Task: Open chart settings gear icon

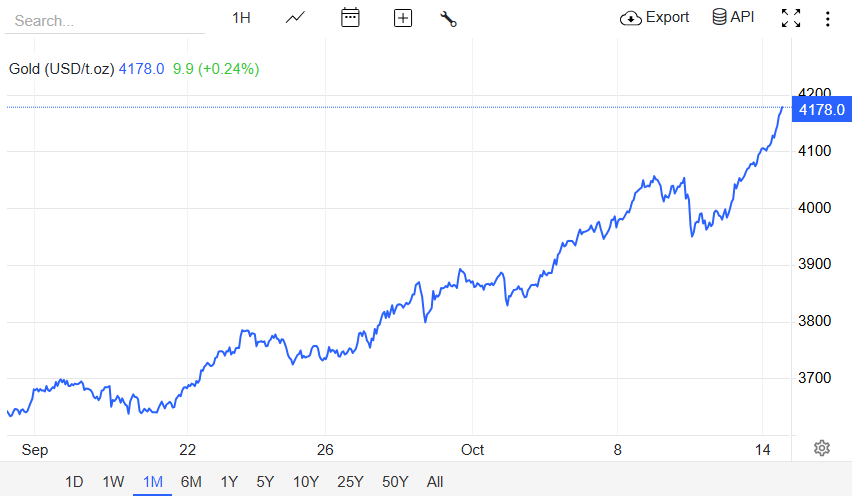Action: coord(822,448)
